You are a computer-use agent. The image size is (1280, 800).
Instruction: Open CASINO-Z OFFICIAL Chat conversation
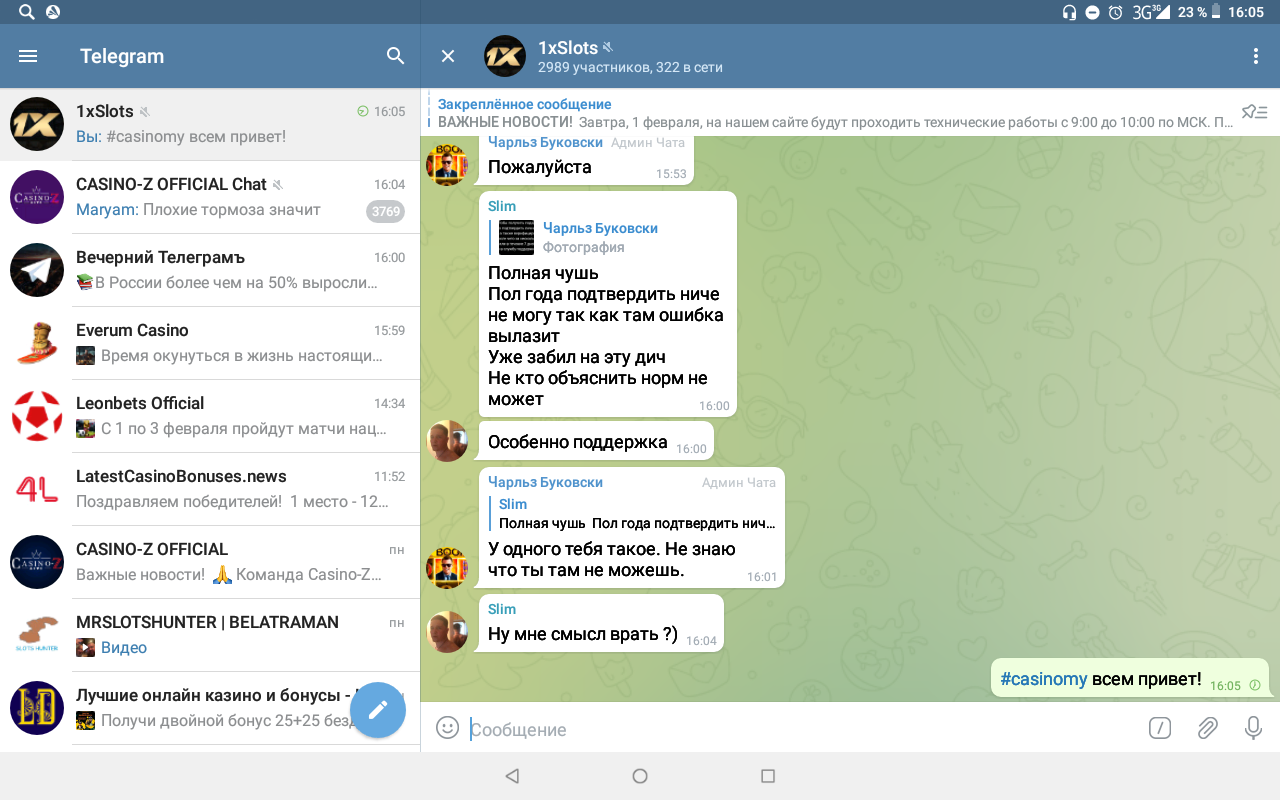click(210, 197)
